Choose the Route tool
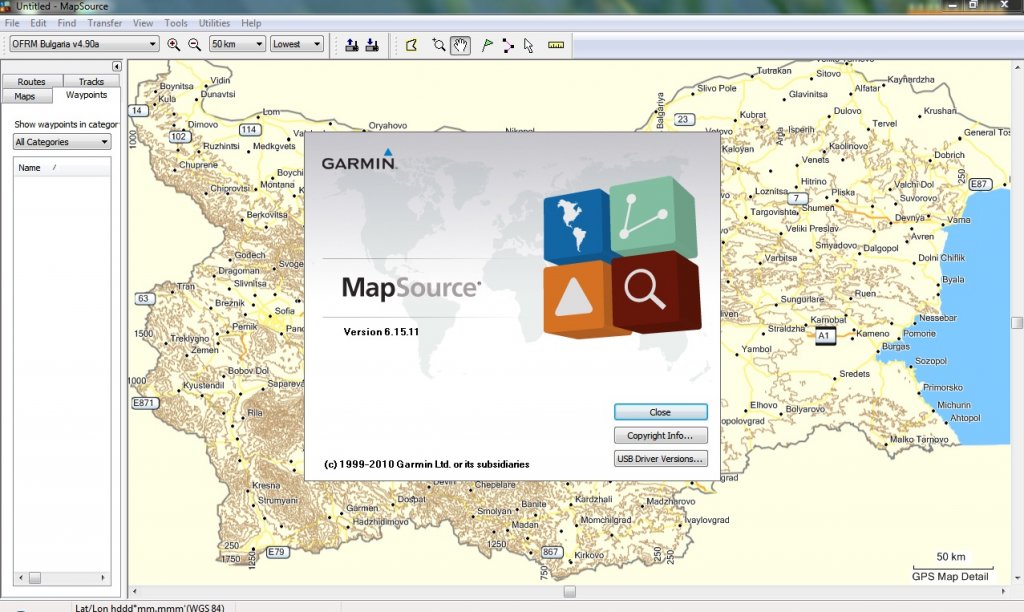Viewport: 1024px width, 612px height. point(508,45)
